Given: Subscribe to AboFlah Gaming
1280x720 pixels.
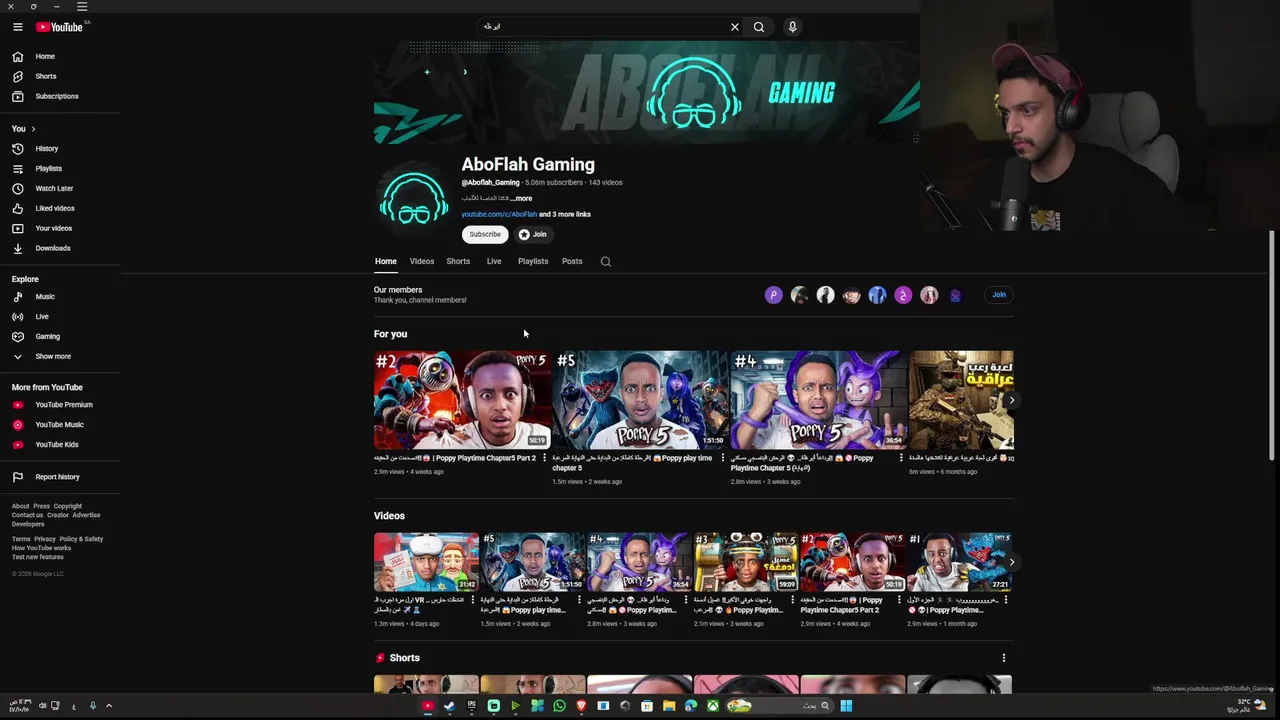Looking at the screenshot, I should tap(485, 234).
